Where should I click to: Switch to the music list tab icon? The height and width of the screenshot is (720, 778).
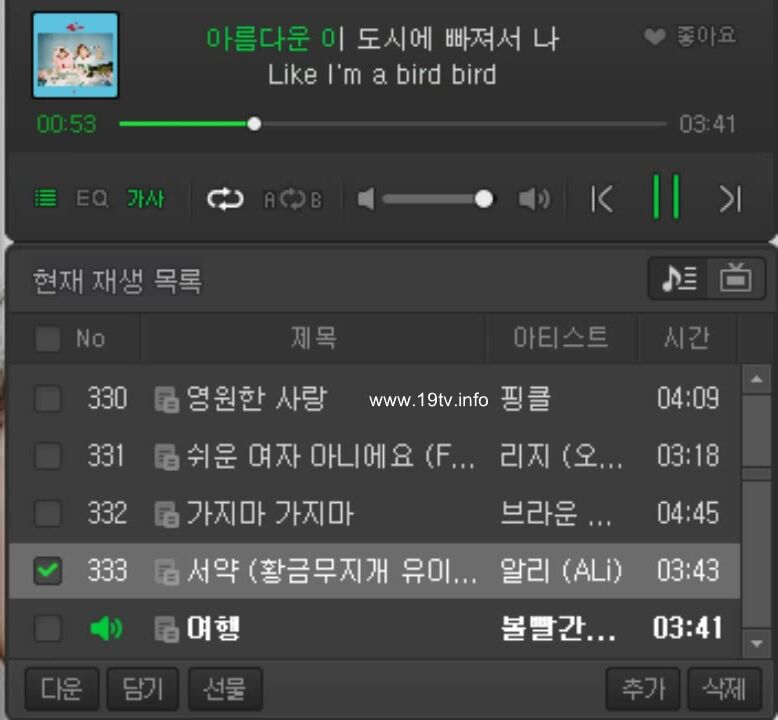point(679,278)
